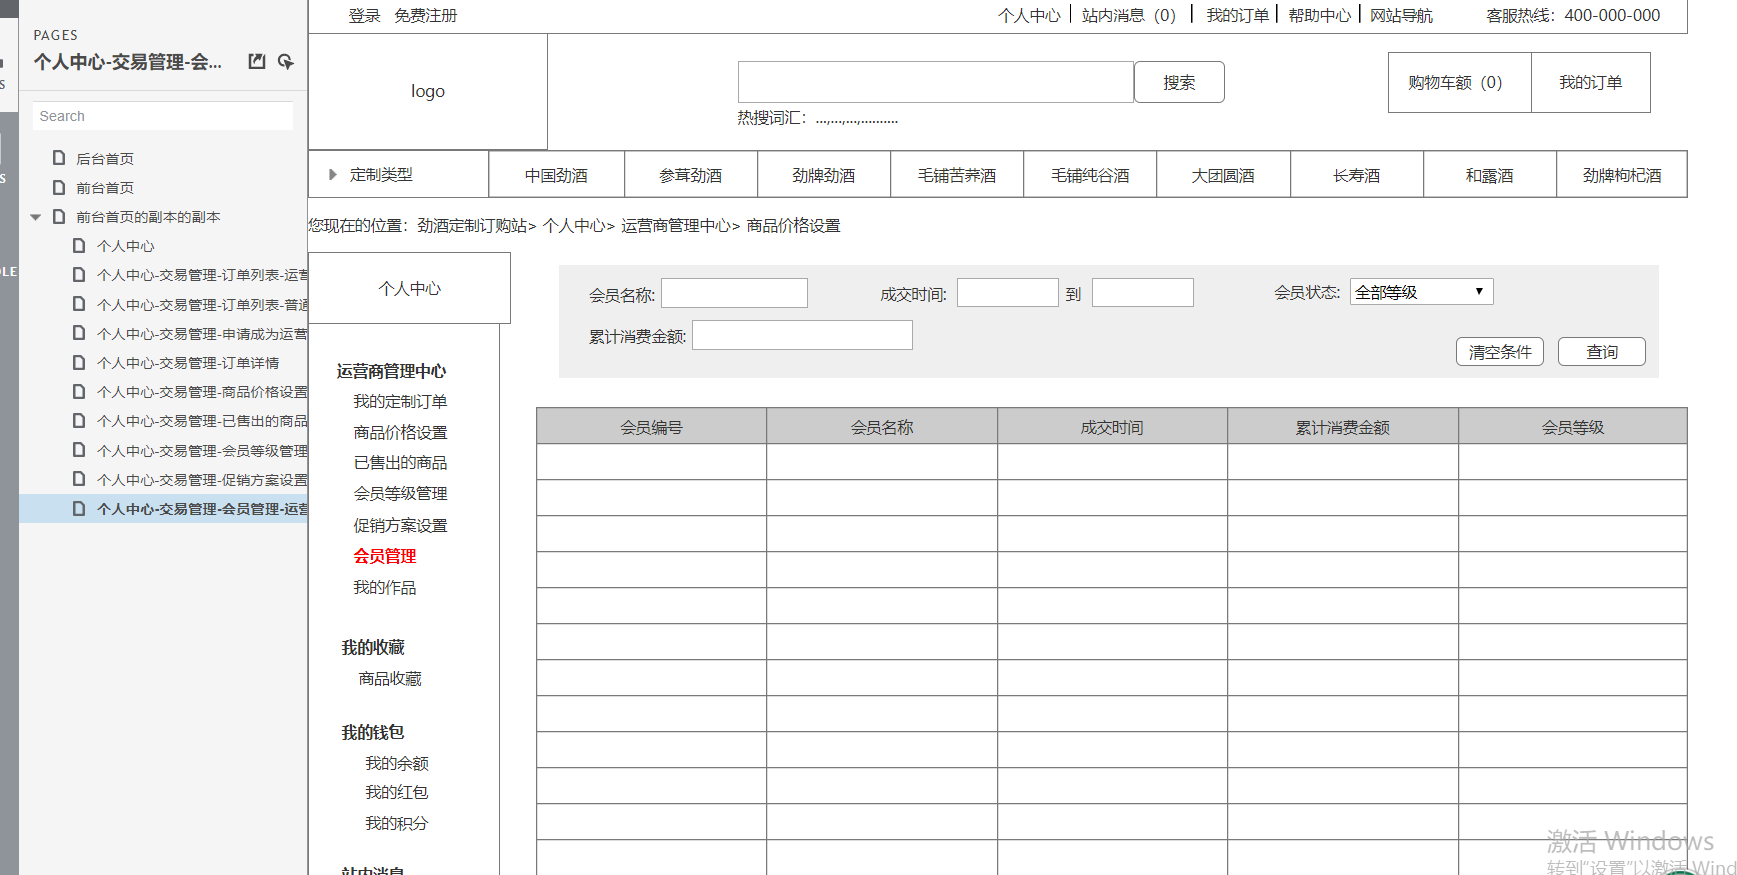
Task: Click the share/redirect arrow icon in pages header
Action: point(286,61)
